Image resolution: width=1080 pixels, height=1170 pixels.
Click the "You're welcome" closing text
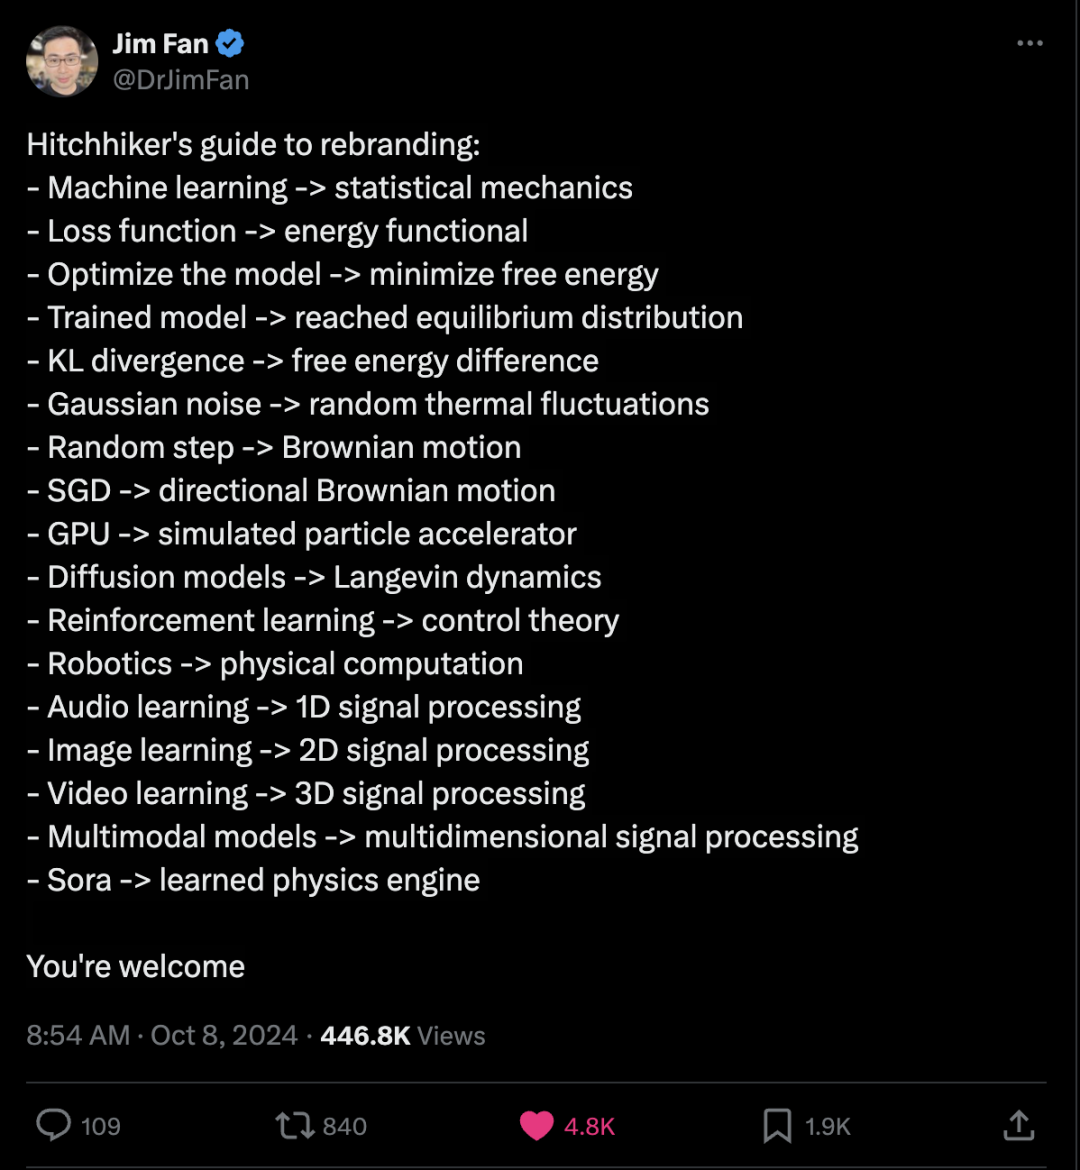pyautogui.click(x=136, y=967)
